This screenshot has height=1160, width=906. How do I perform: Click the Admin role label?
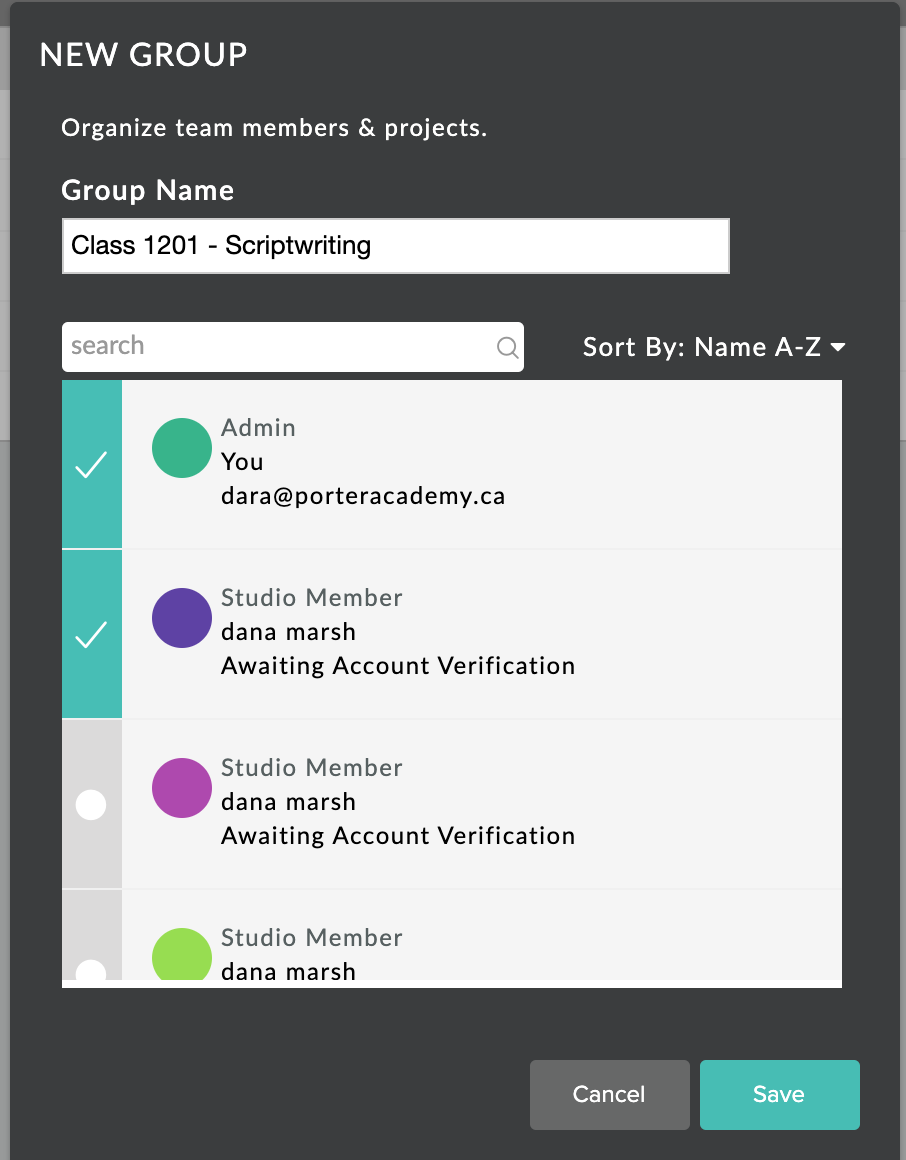pos(258,428)
